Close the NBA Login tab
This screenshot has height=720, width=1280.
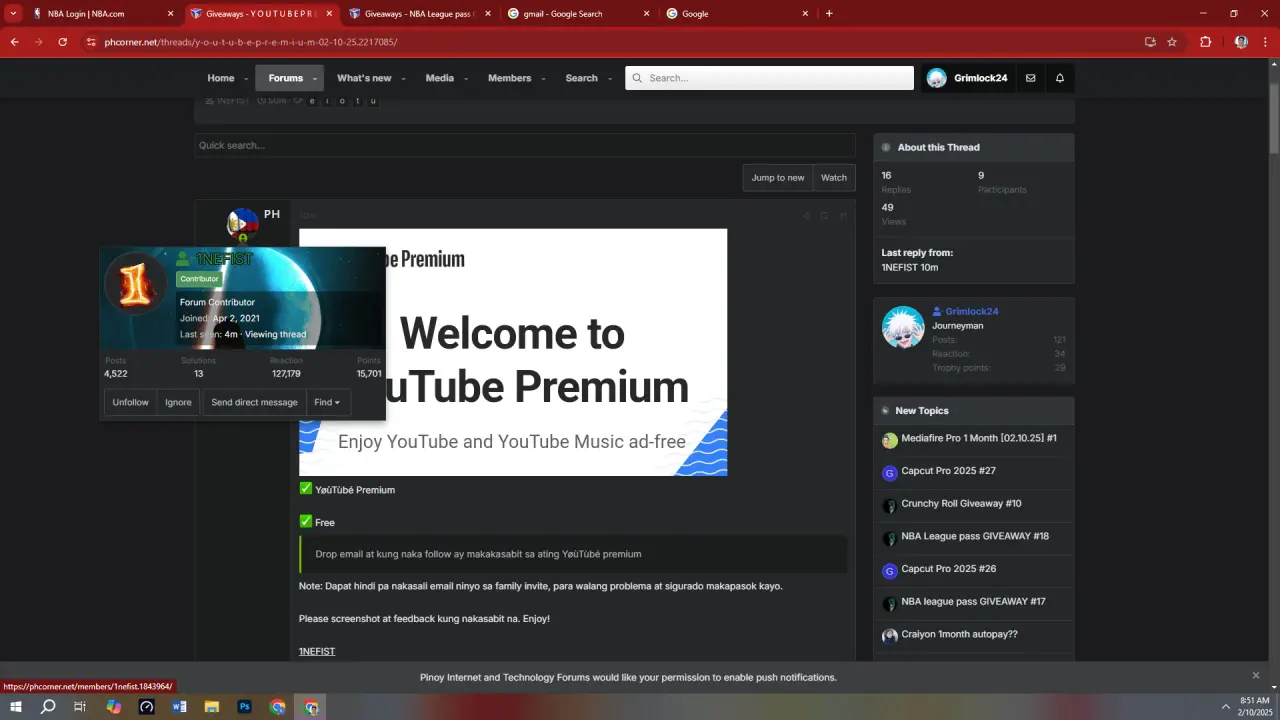(x=171, y=14)
